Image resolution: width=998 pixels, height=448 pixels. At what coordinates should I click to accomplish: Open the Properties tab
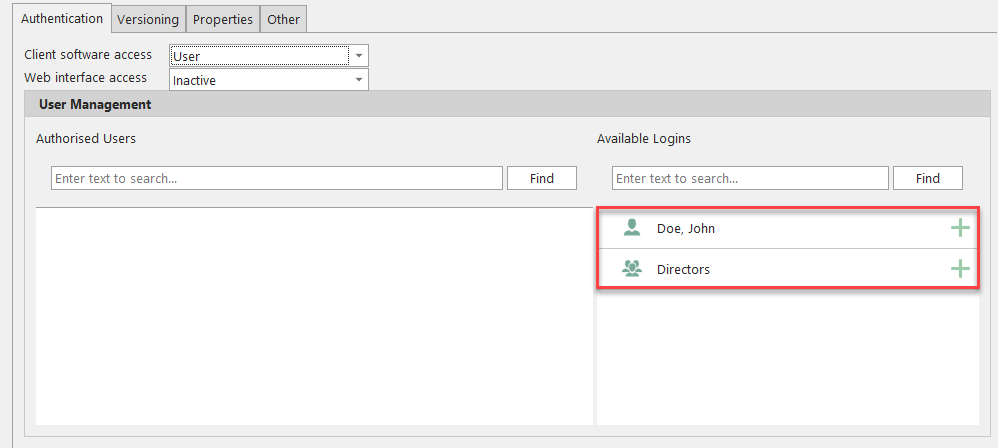222,19
